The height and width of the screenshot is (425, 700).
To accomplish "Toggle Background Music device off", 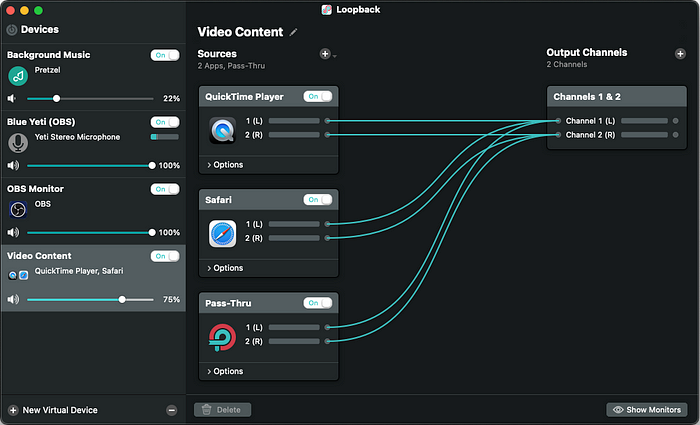I will click(x=165, y=55).
